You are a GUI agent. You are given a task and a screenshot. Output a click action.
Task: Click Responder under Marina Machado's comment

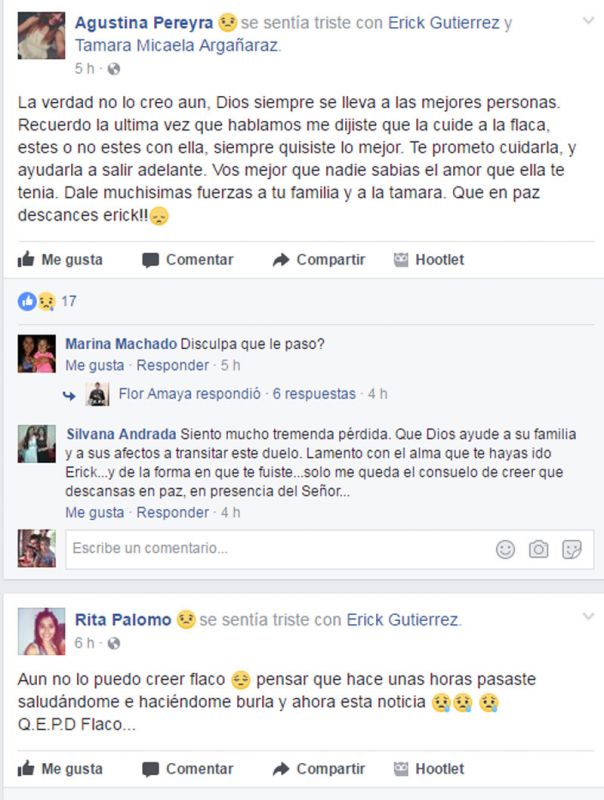point(172,365)
